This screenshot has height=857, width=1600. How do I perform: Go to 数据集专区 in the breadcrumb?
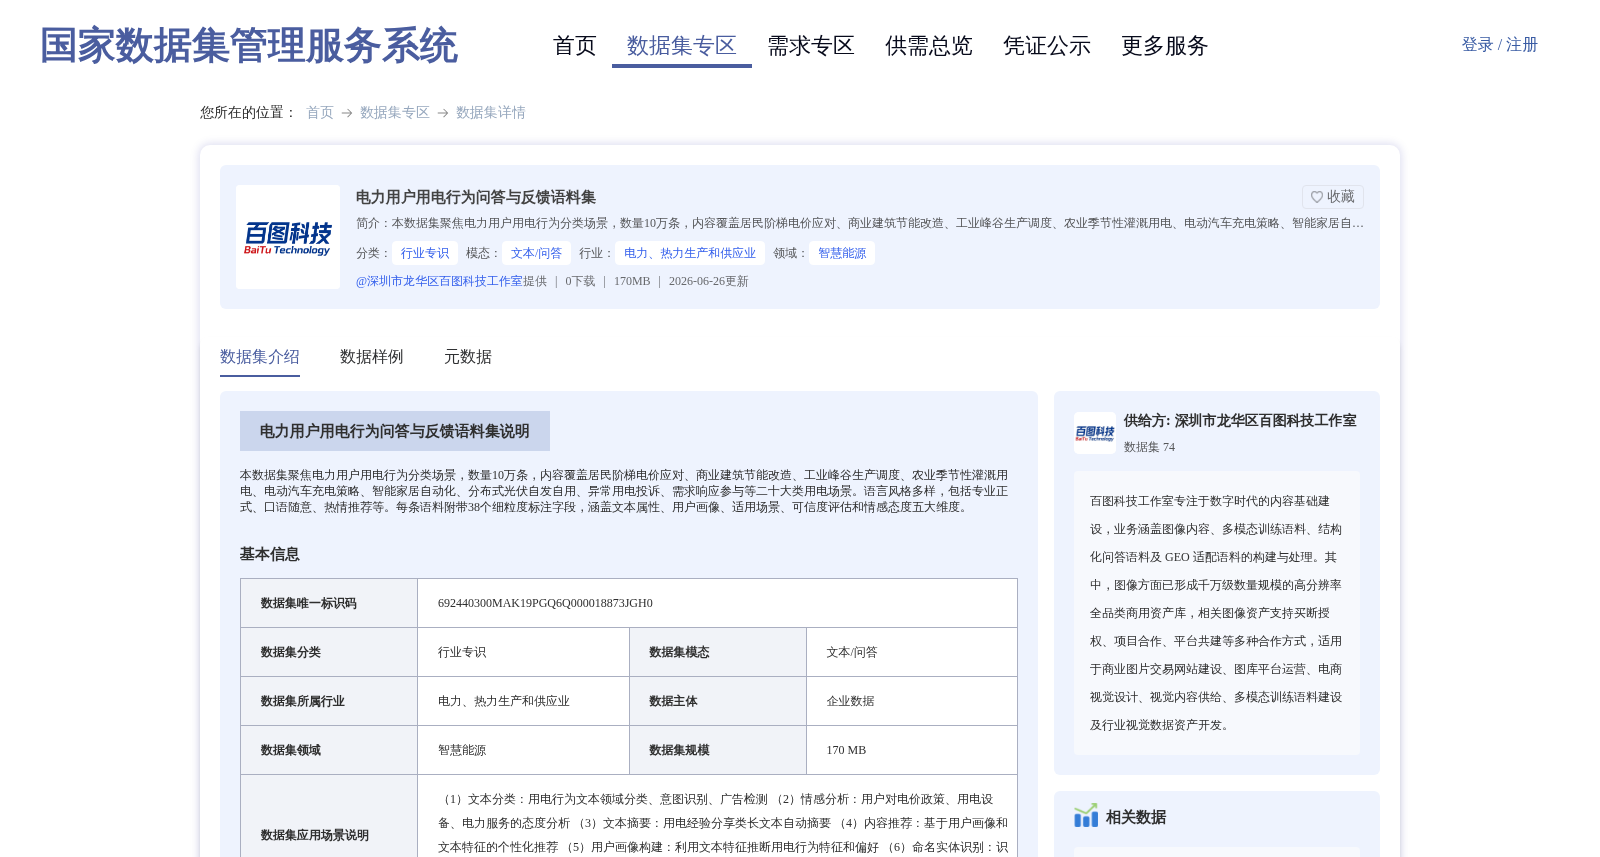pyautogui.click(x=395, y=113)
